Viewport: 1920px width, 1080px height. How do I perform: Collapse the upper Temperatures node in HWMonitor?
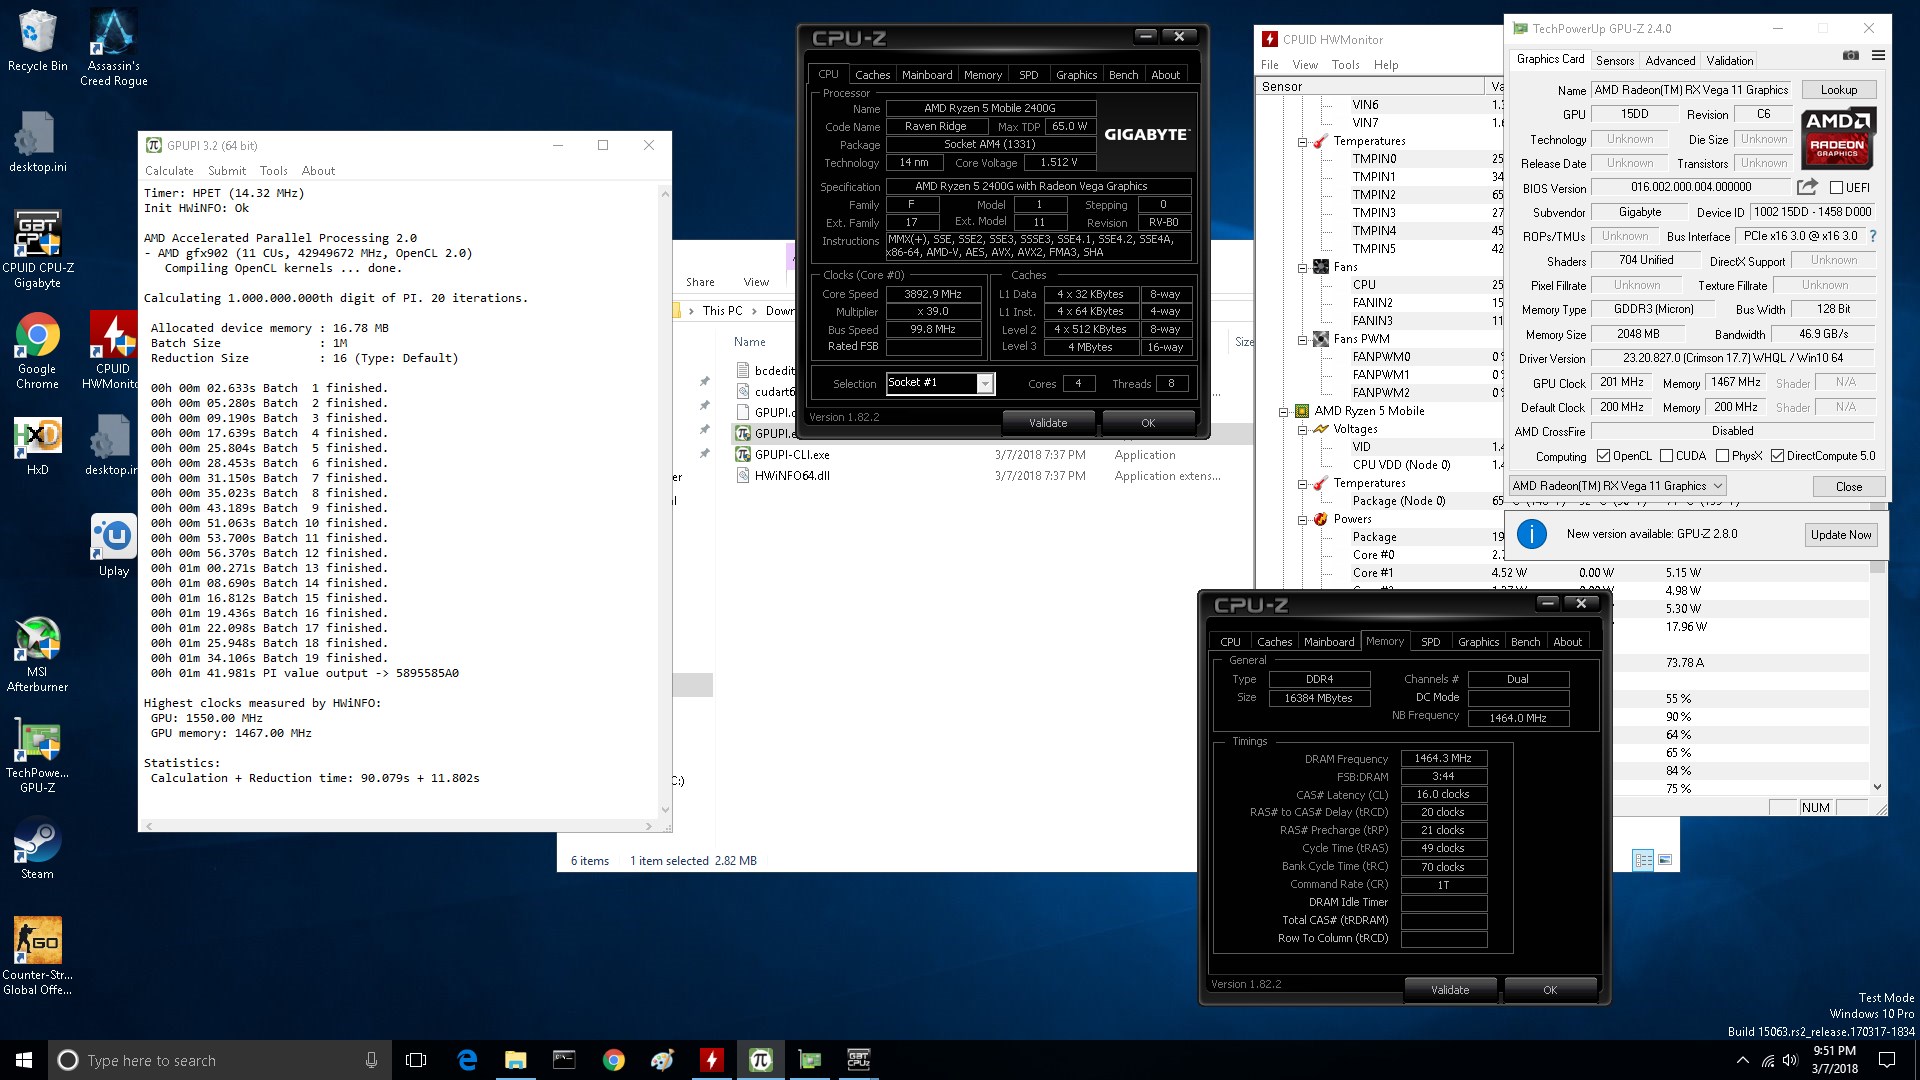[x=1302, y=142]
